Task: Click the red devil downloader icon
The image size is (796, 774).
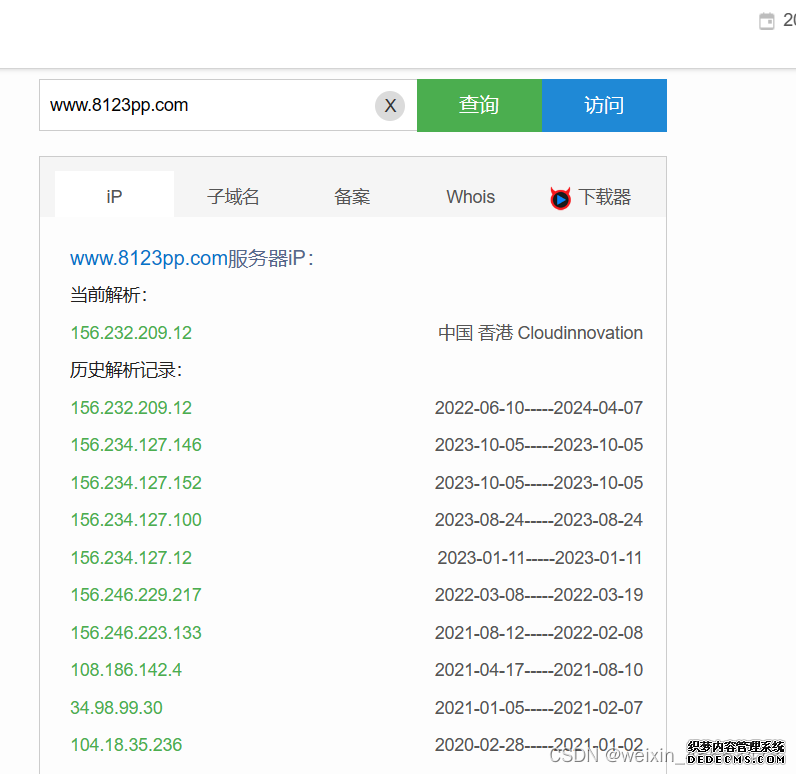Action: click(560, 198)
